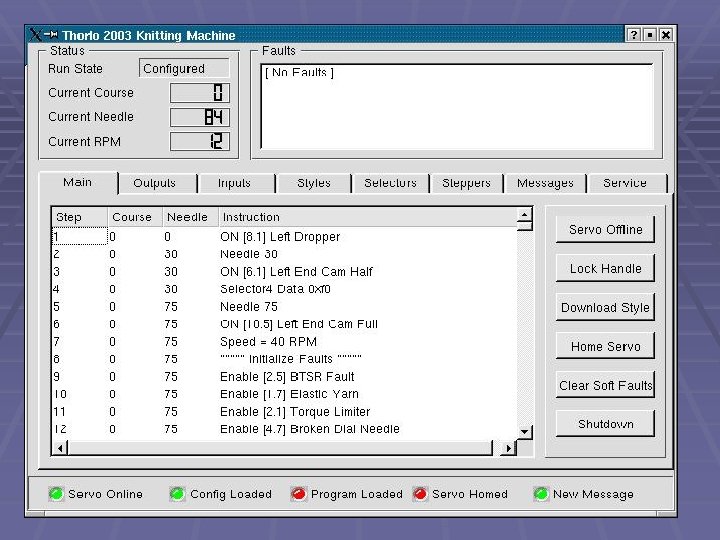Click the green Servo Online indicator light
Screen dimensions: 720x540
56,494
